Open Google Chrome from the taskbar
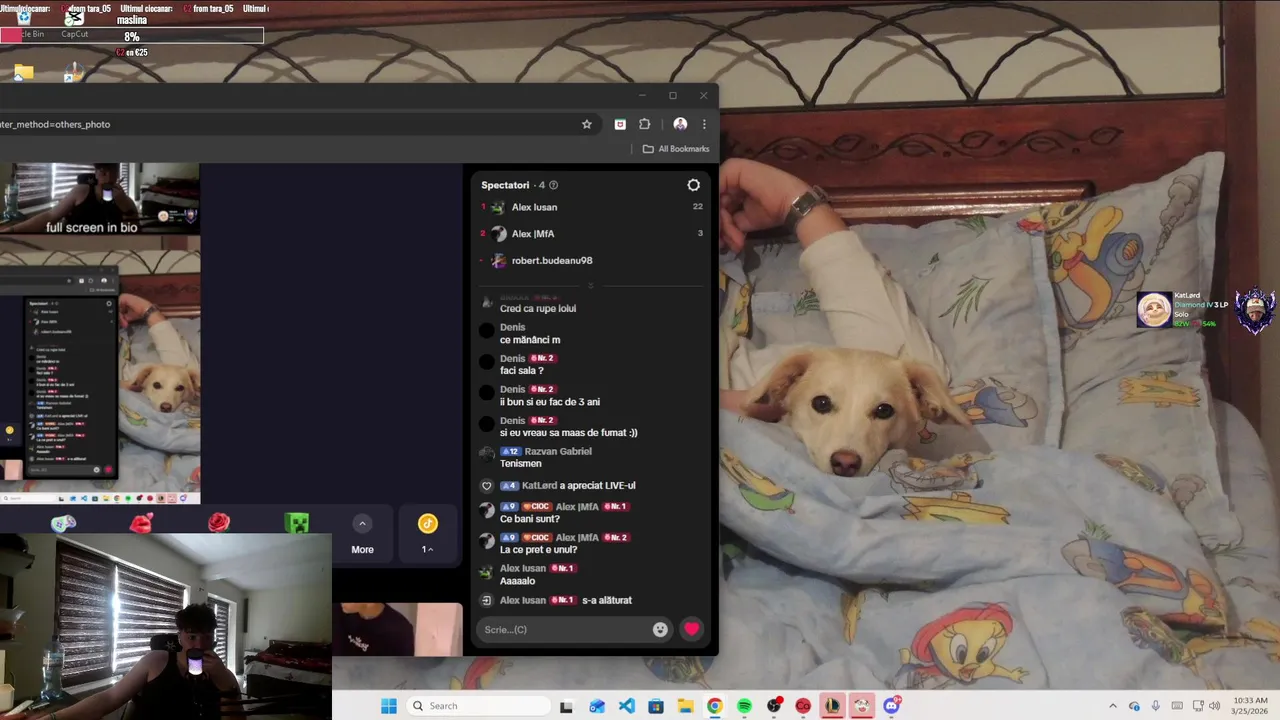Viewport: 1280px width, 720px height. pyautogui.click(x=714, y=706)
